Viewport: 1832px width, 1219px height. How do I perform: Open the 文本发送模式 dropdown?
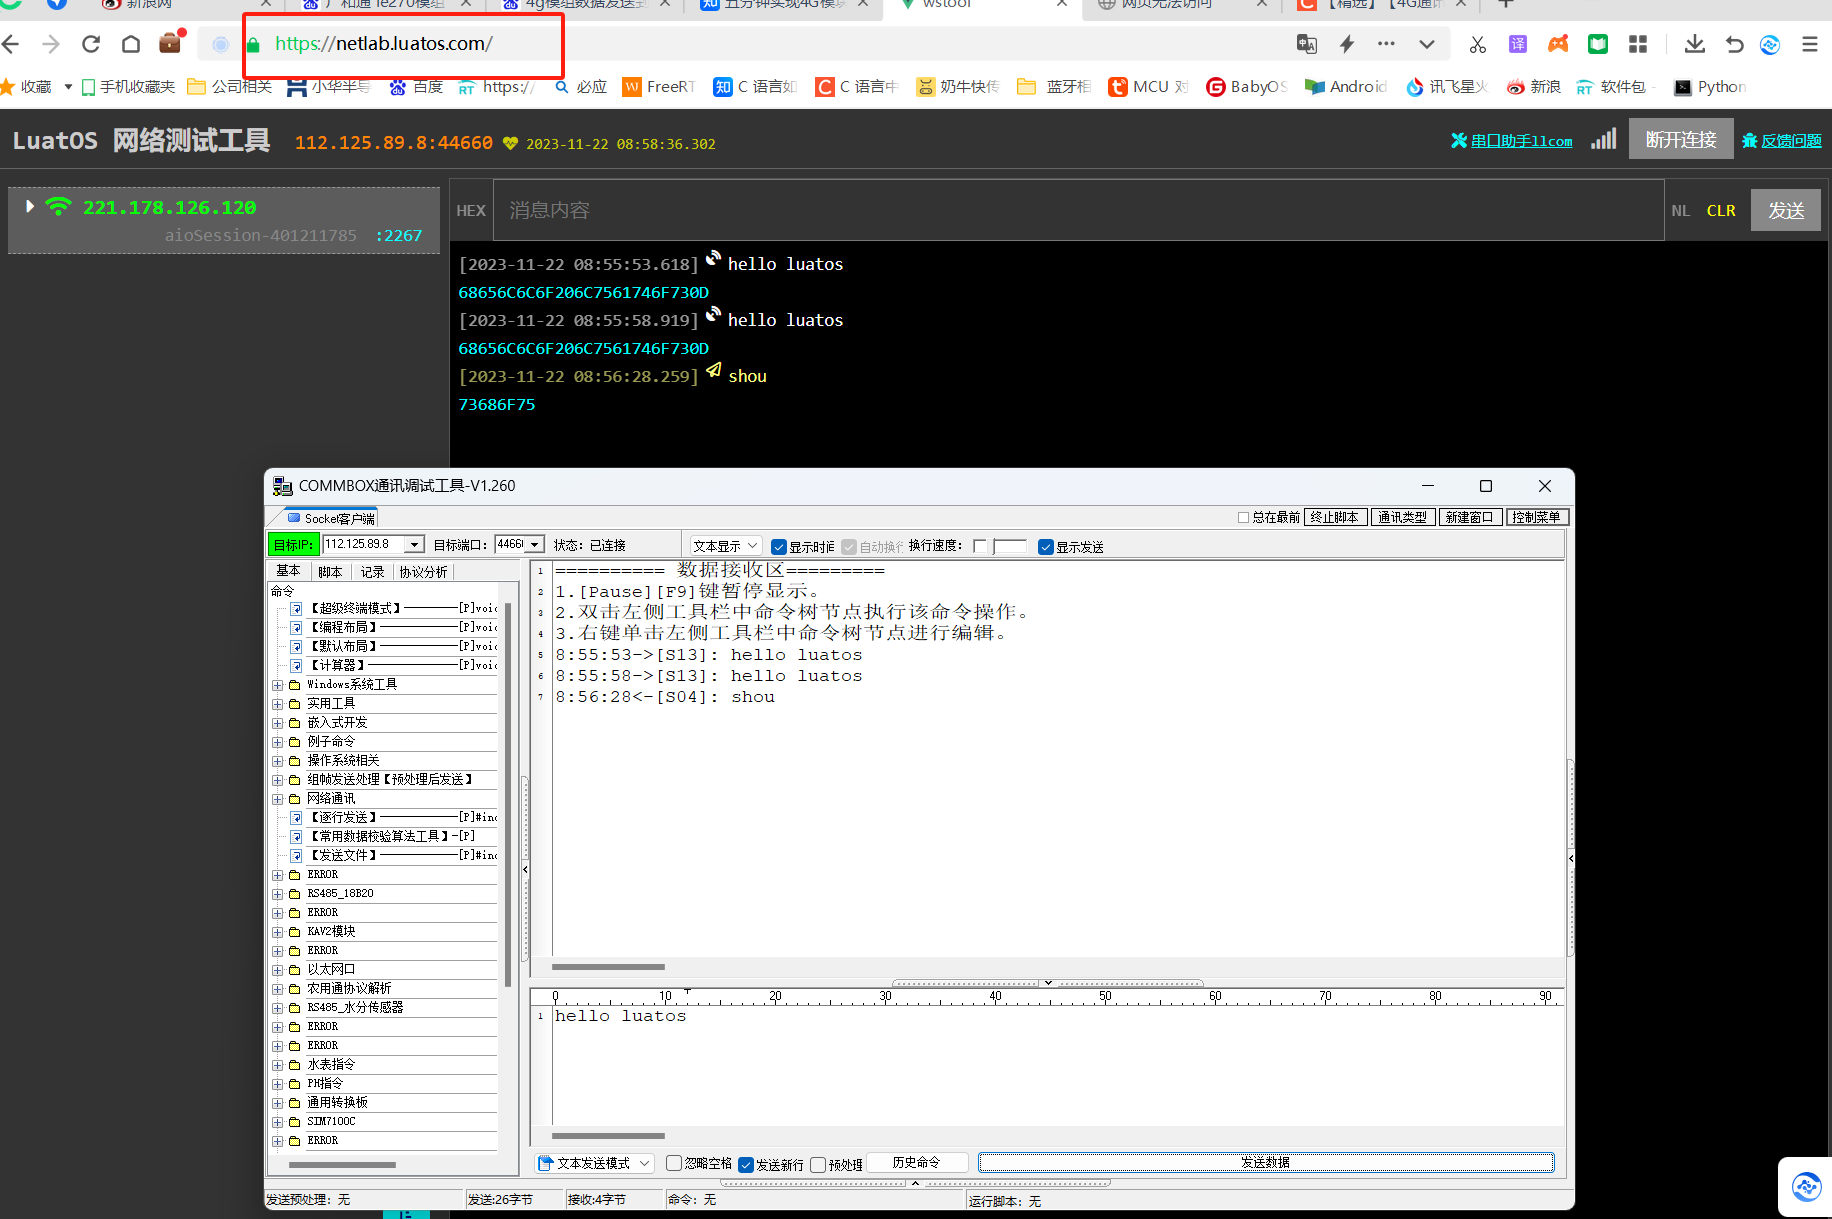596,1163
